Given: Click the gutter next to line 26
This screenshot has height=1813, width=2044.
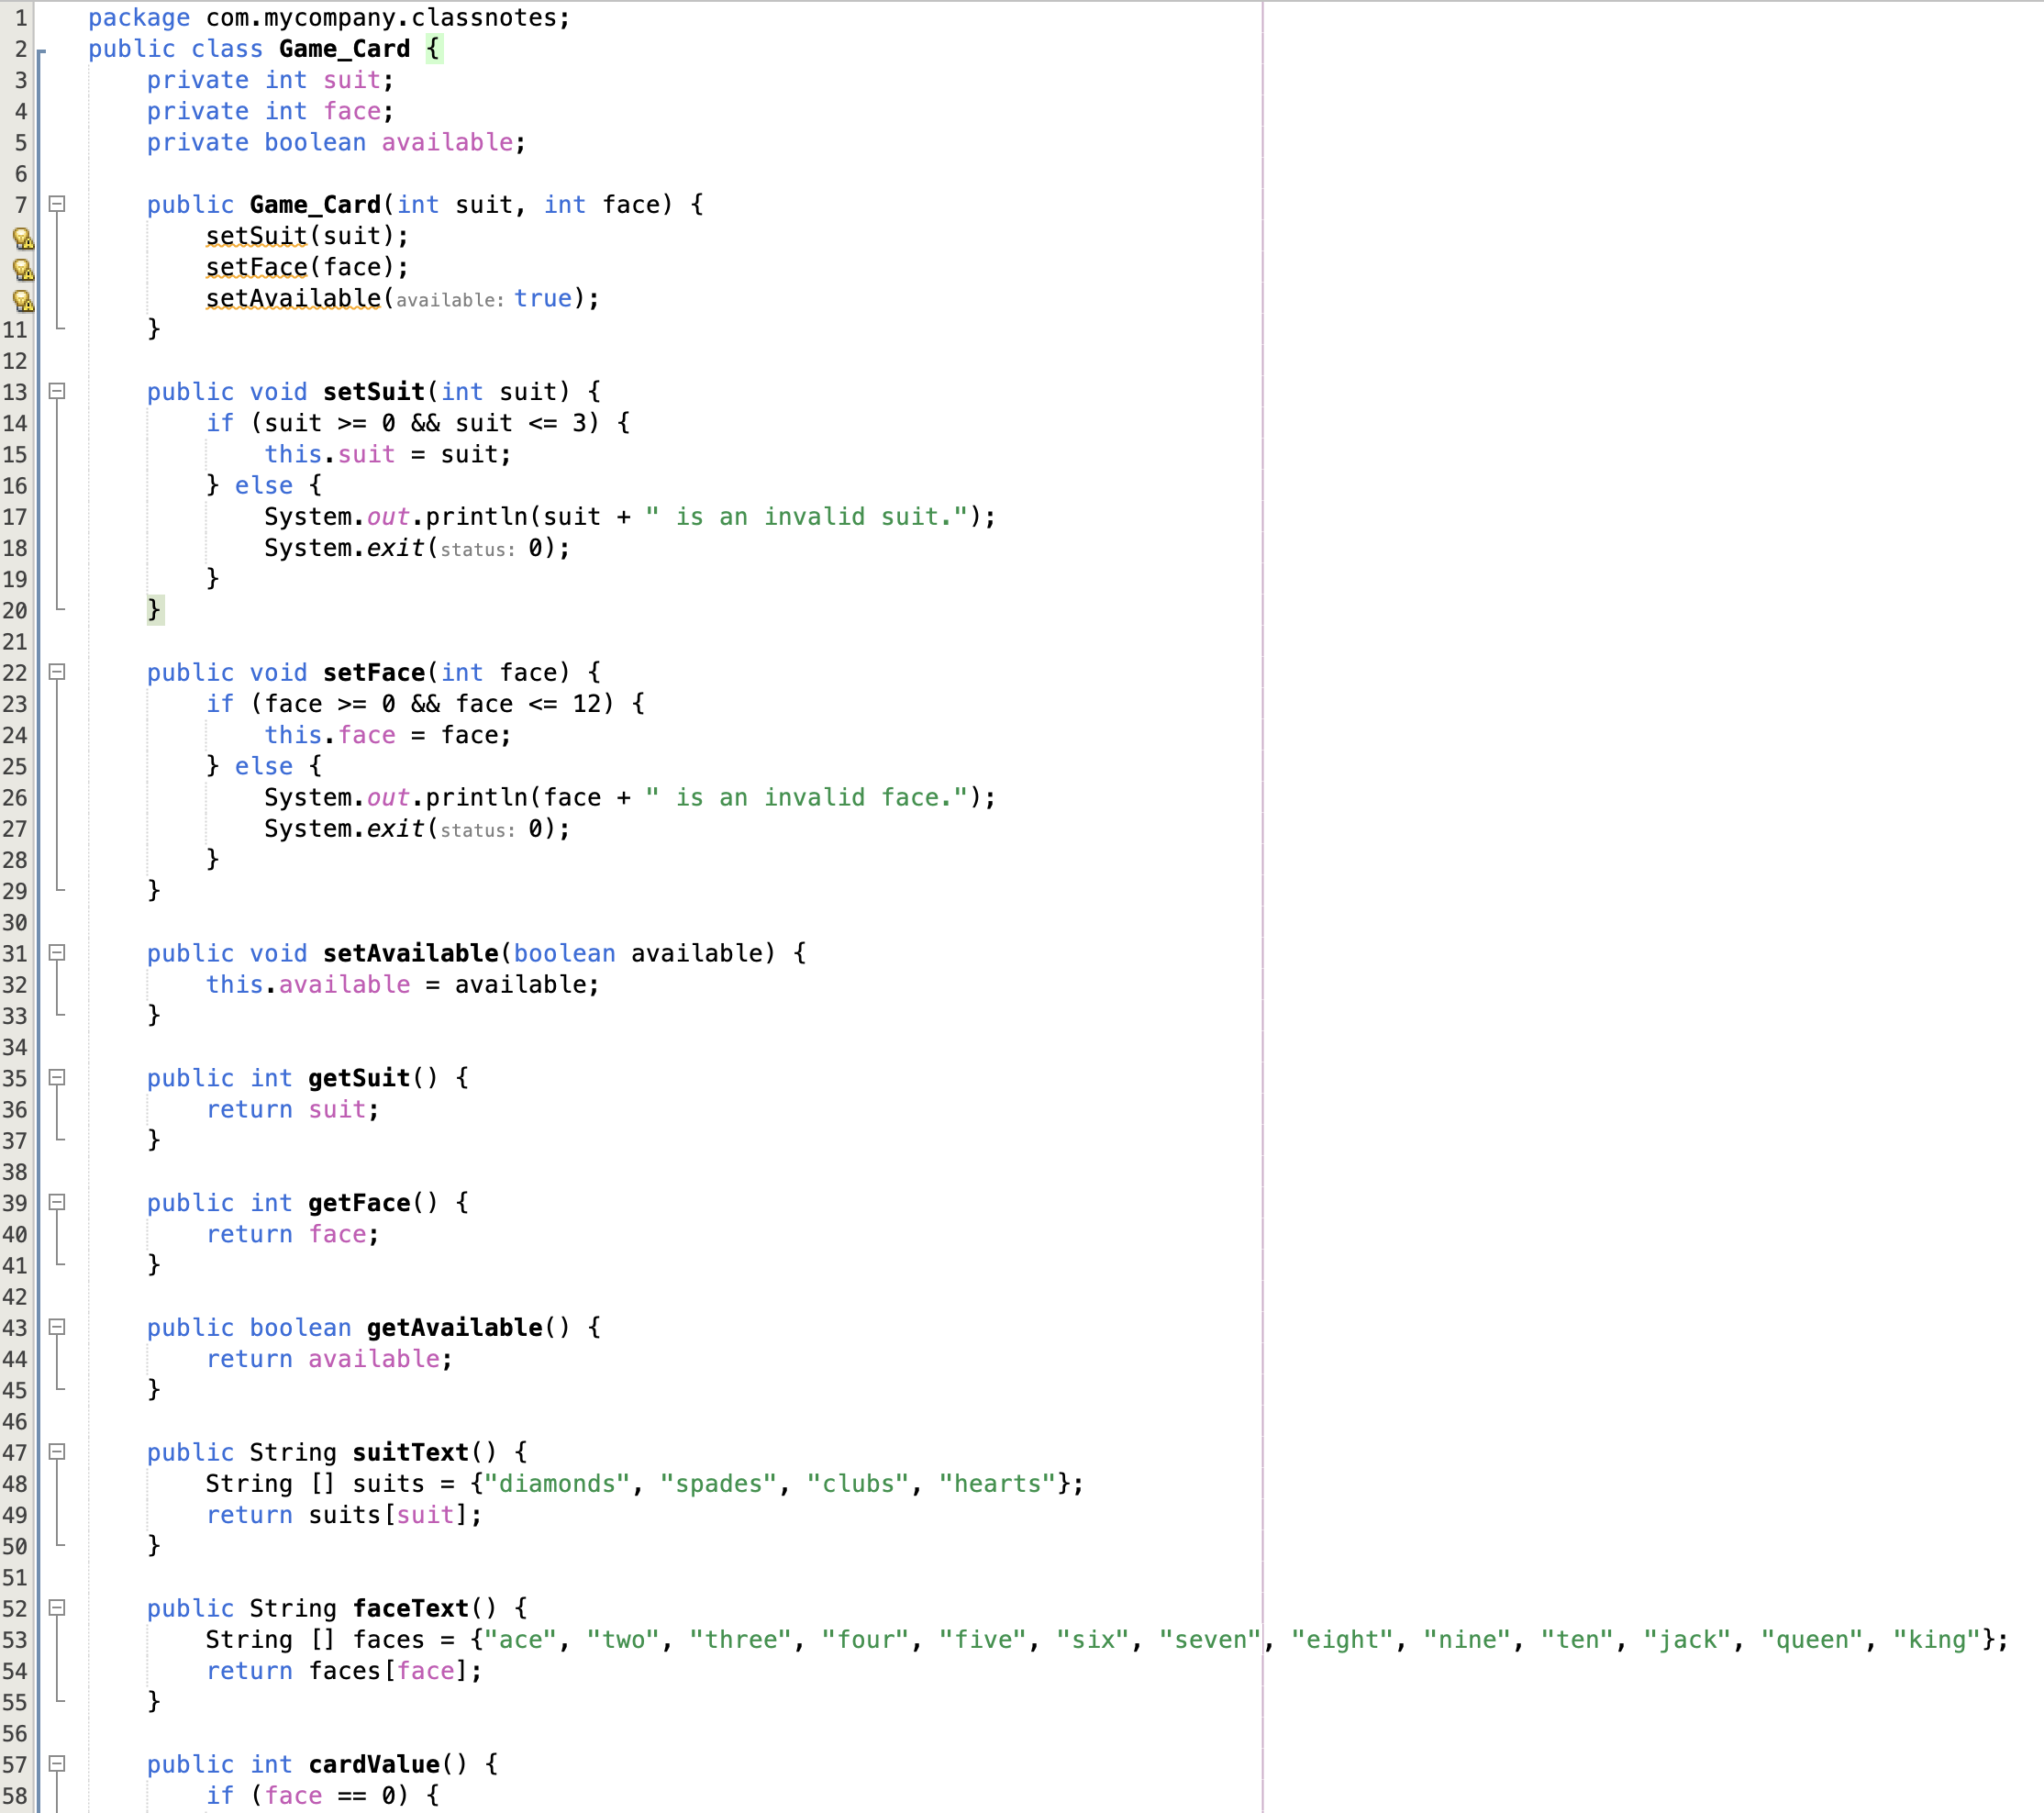Looking at the screenshot, I should [x=15, y=798].
